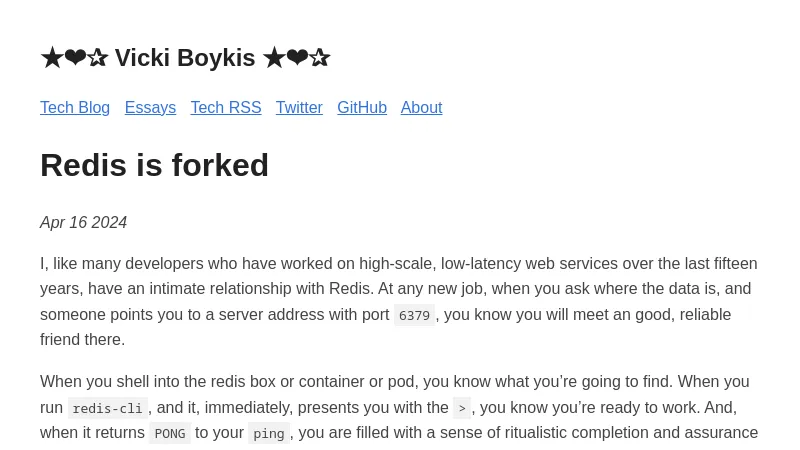Click the Apr 16 2024 post date

tap(83, 223)
